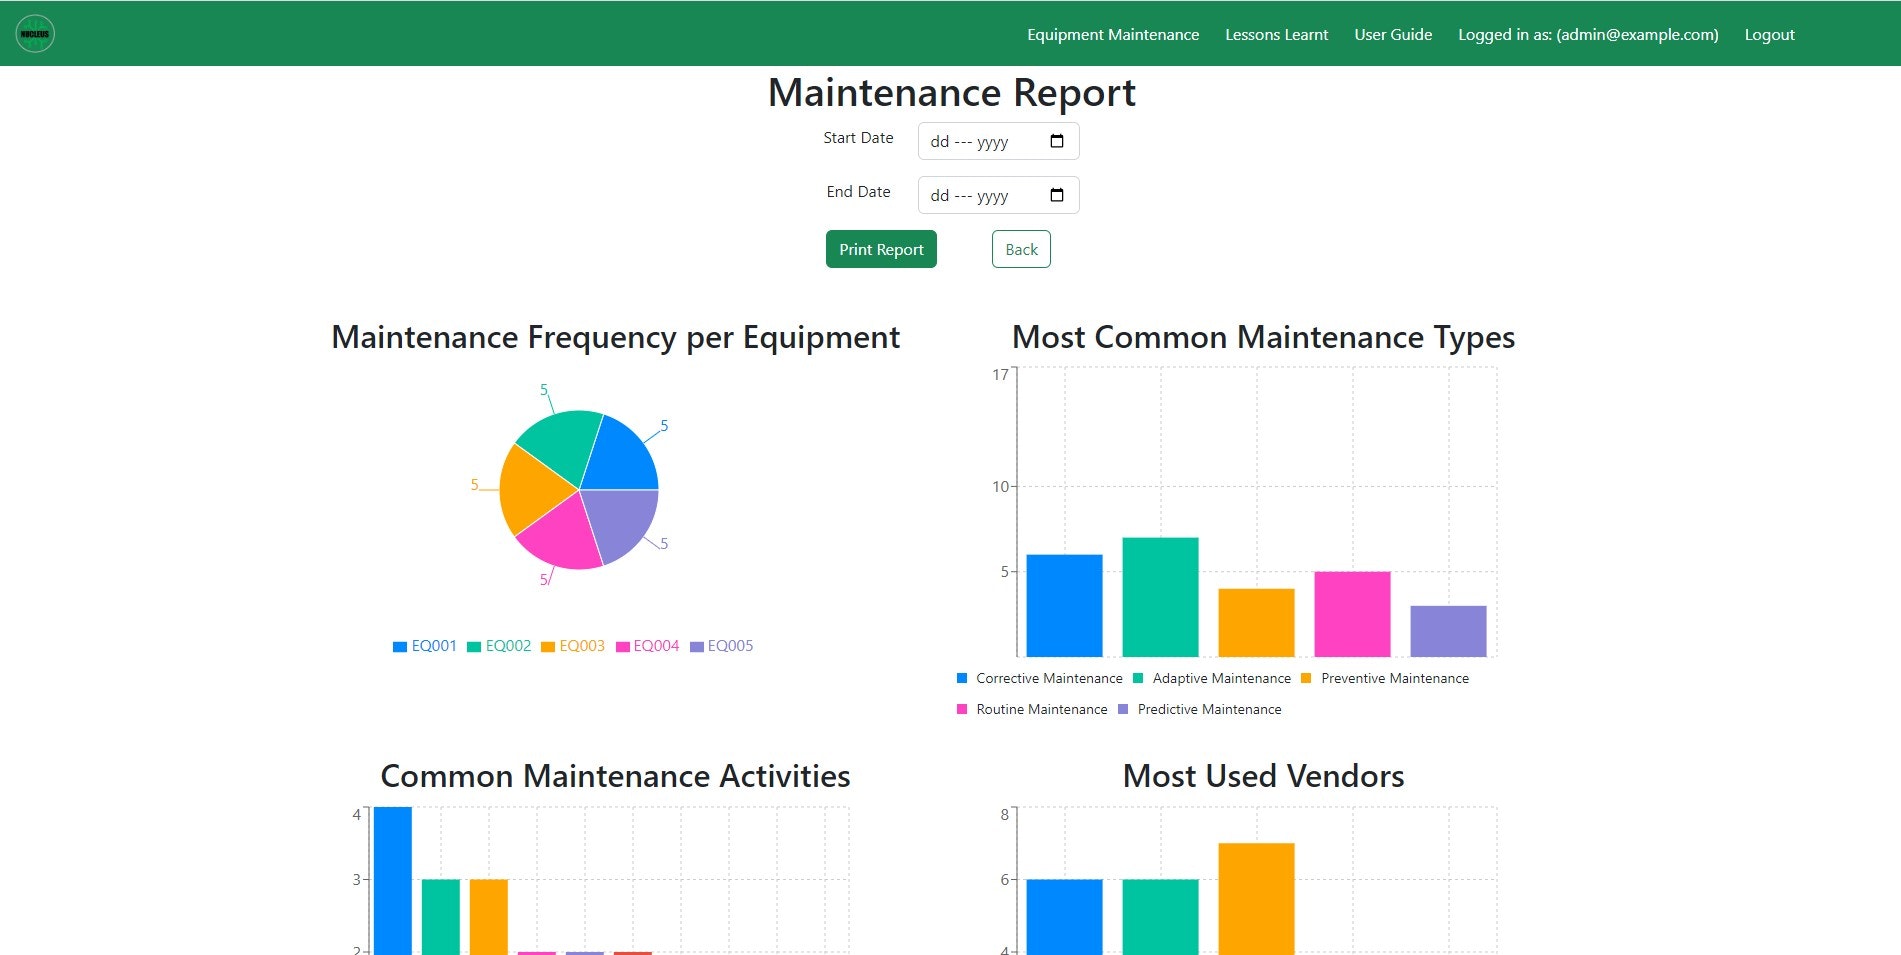Click the Adaptive Maintenance legend entry
This screenshot has height=955, width=1901.
(1212, 678)
